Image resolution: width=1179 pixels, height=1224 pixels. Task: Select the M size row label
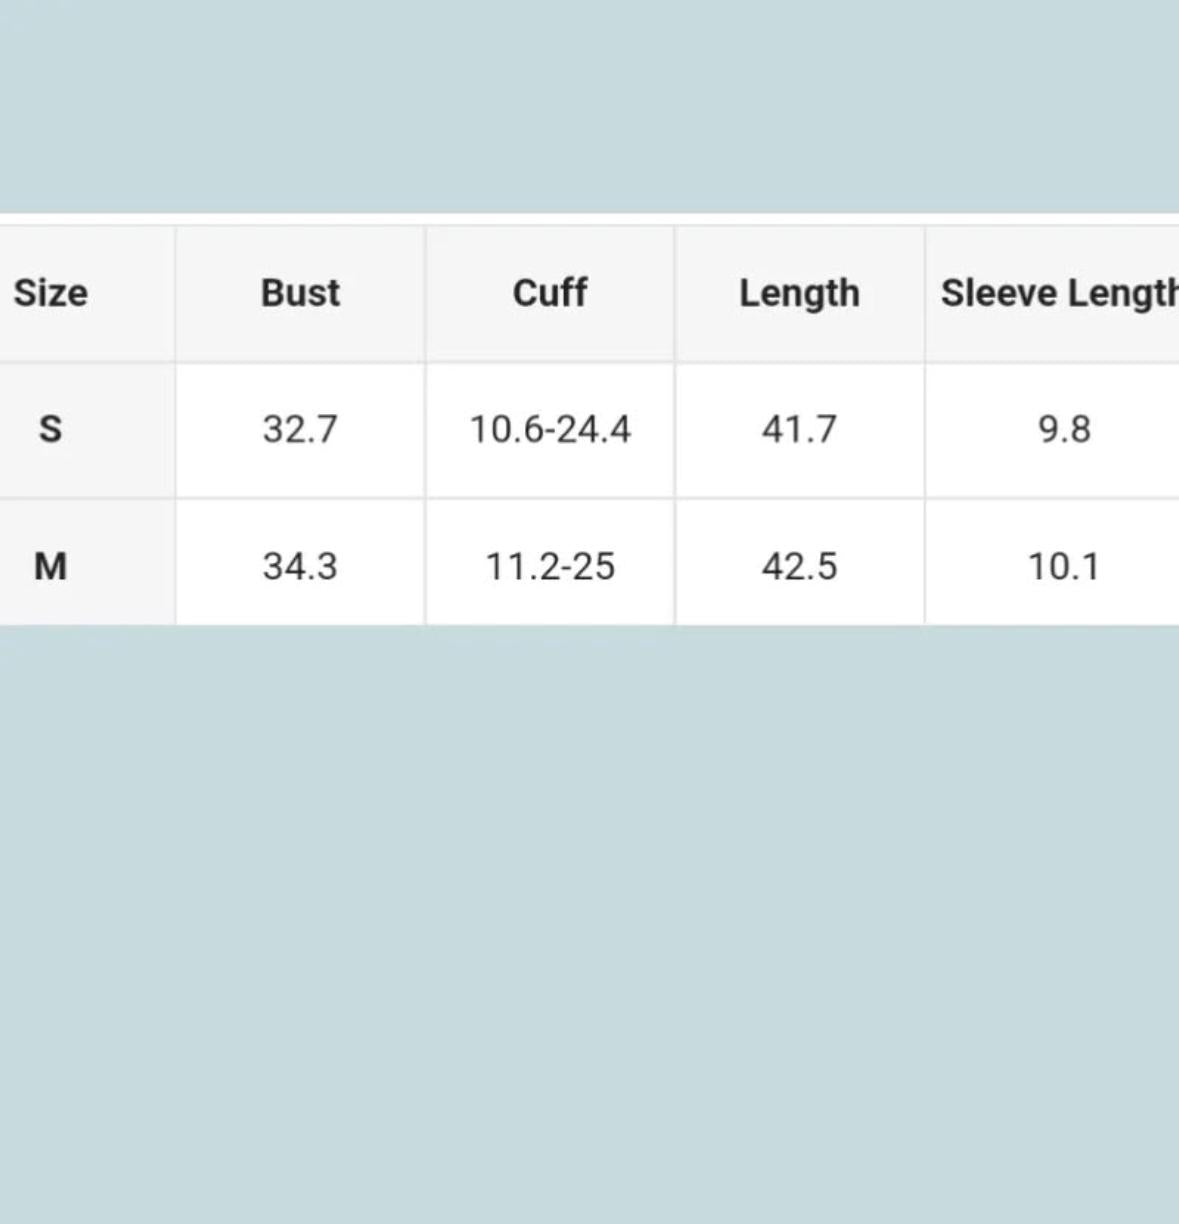[50, 566]
